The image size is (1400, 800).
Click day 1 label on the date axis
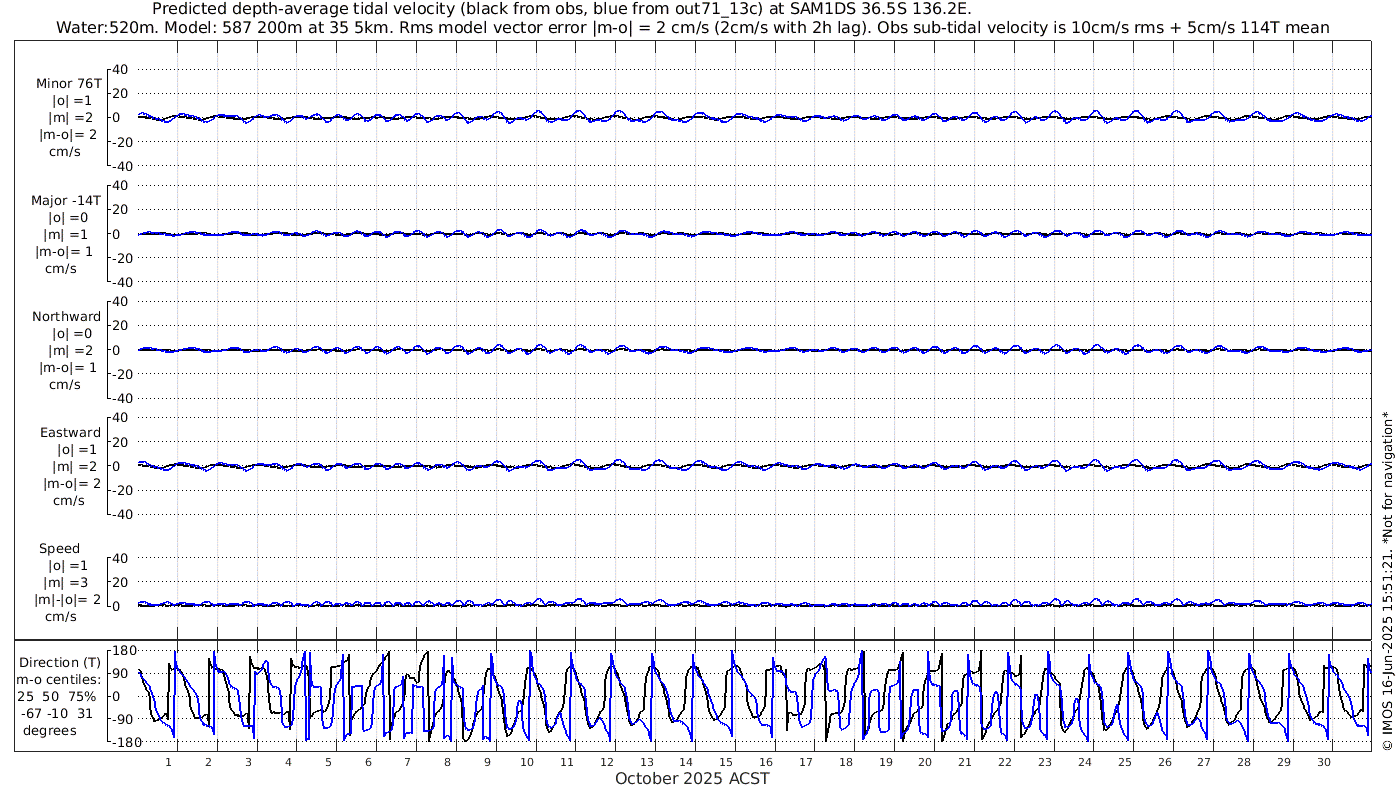168,762
